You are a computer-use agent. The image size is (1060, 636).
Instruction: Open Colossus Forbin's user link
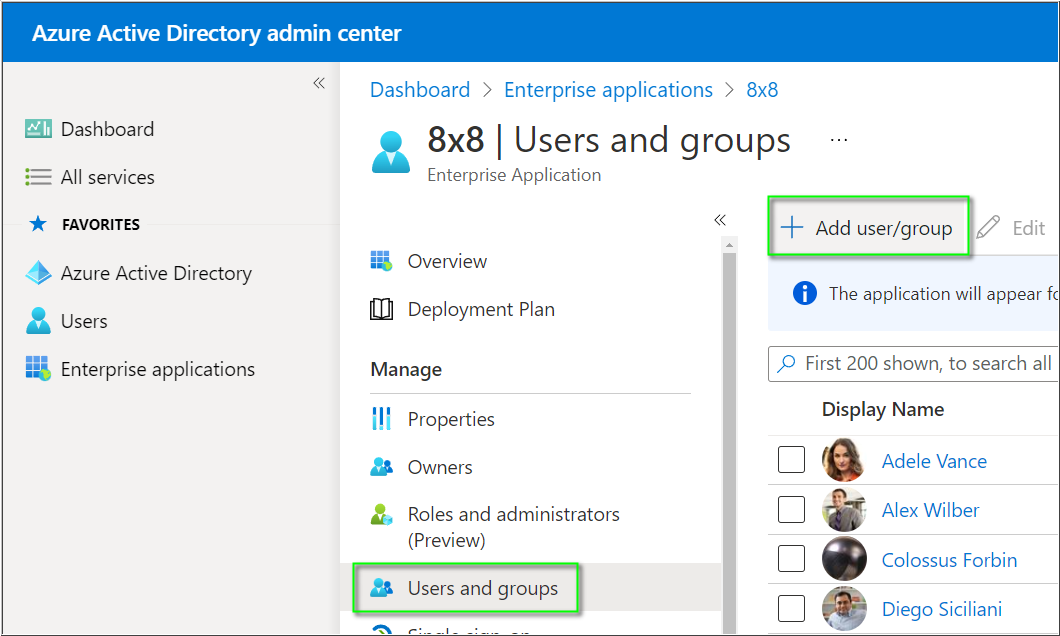[949, 560]
